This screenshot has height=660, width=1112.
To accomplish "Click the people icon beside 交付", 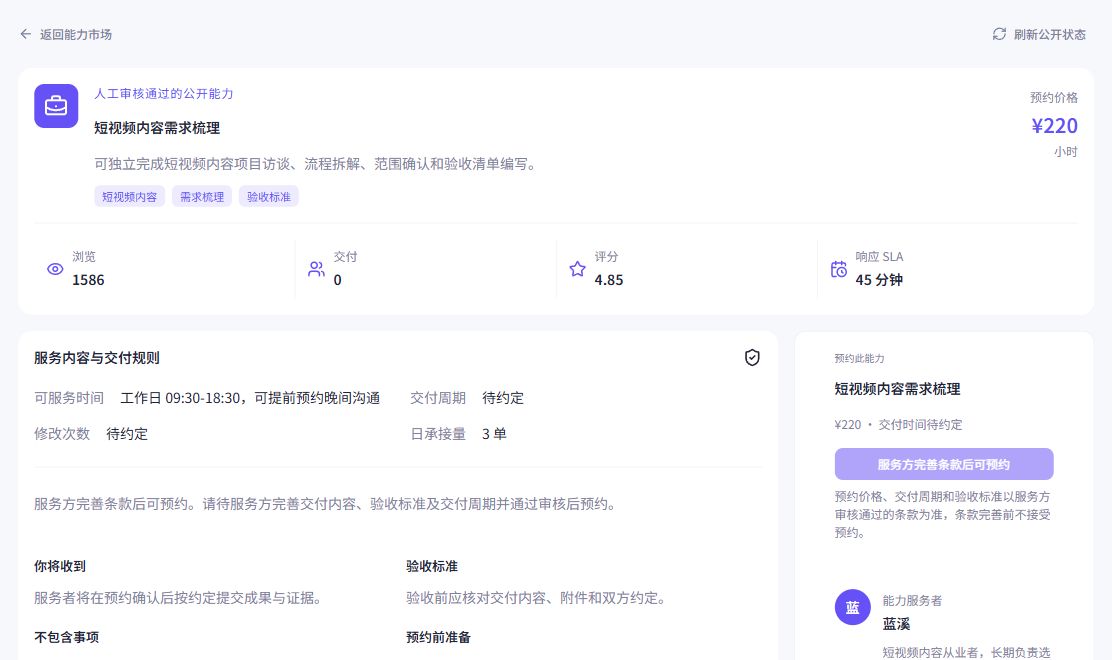I will 316,269.
